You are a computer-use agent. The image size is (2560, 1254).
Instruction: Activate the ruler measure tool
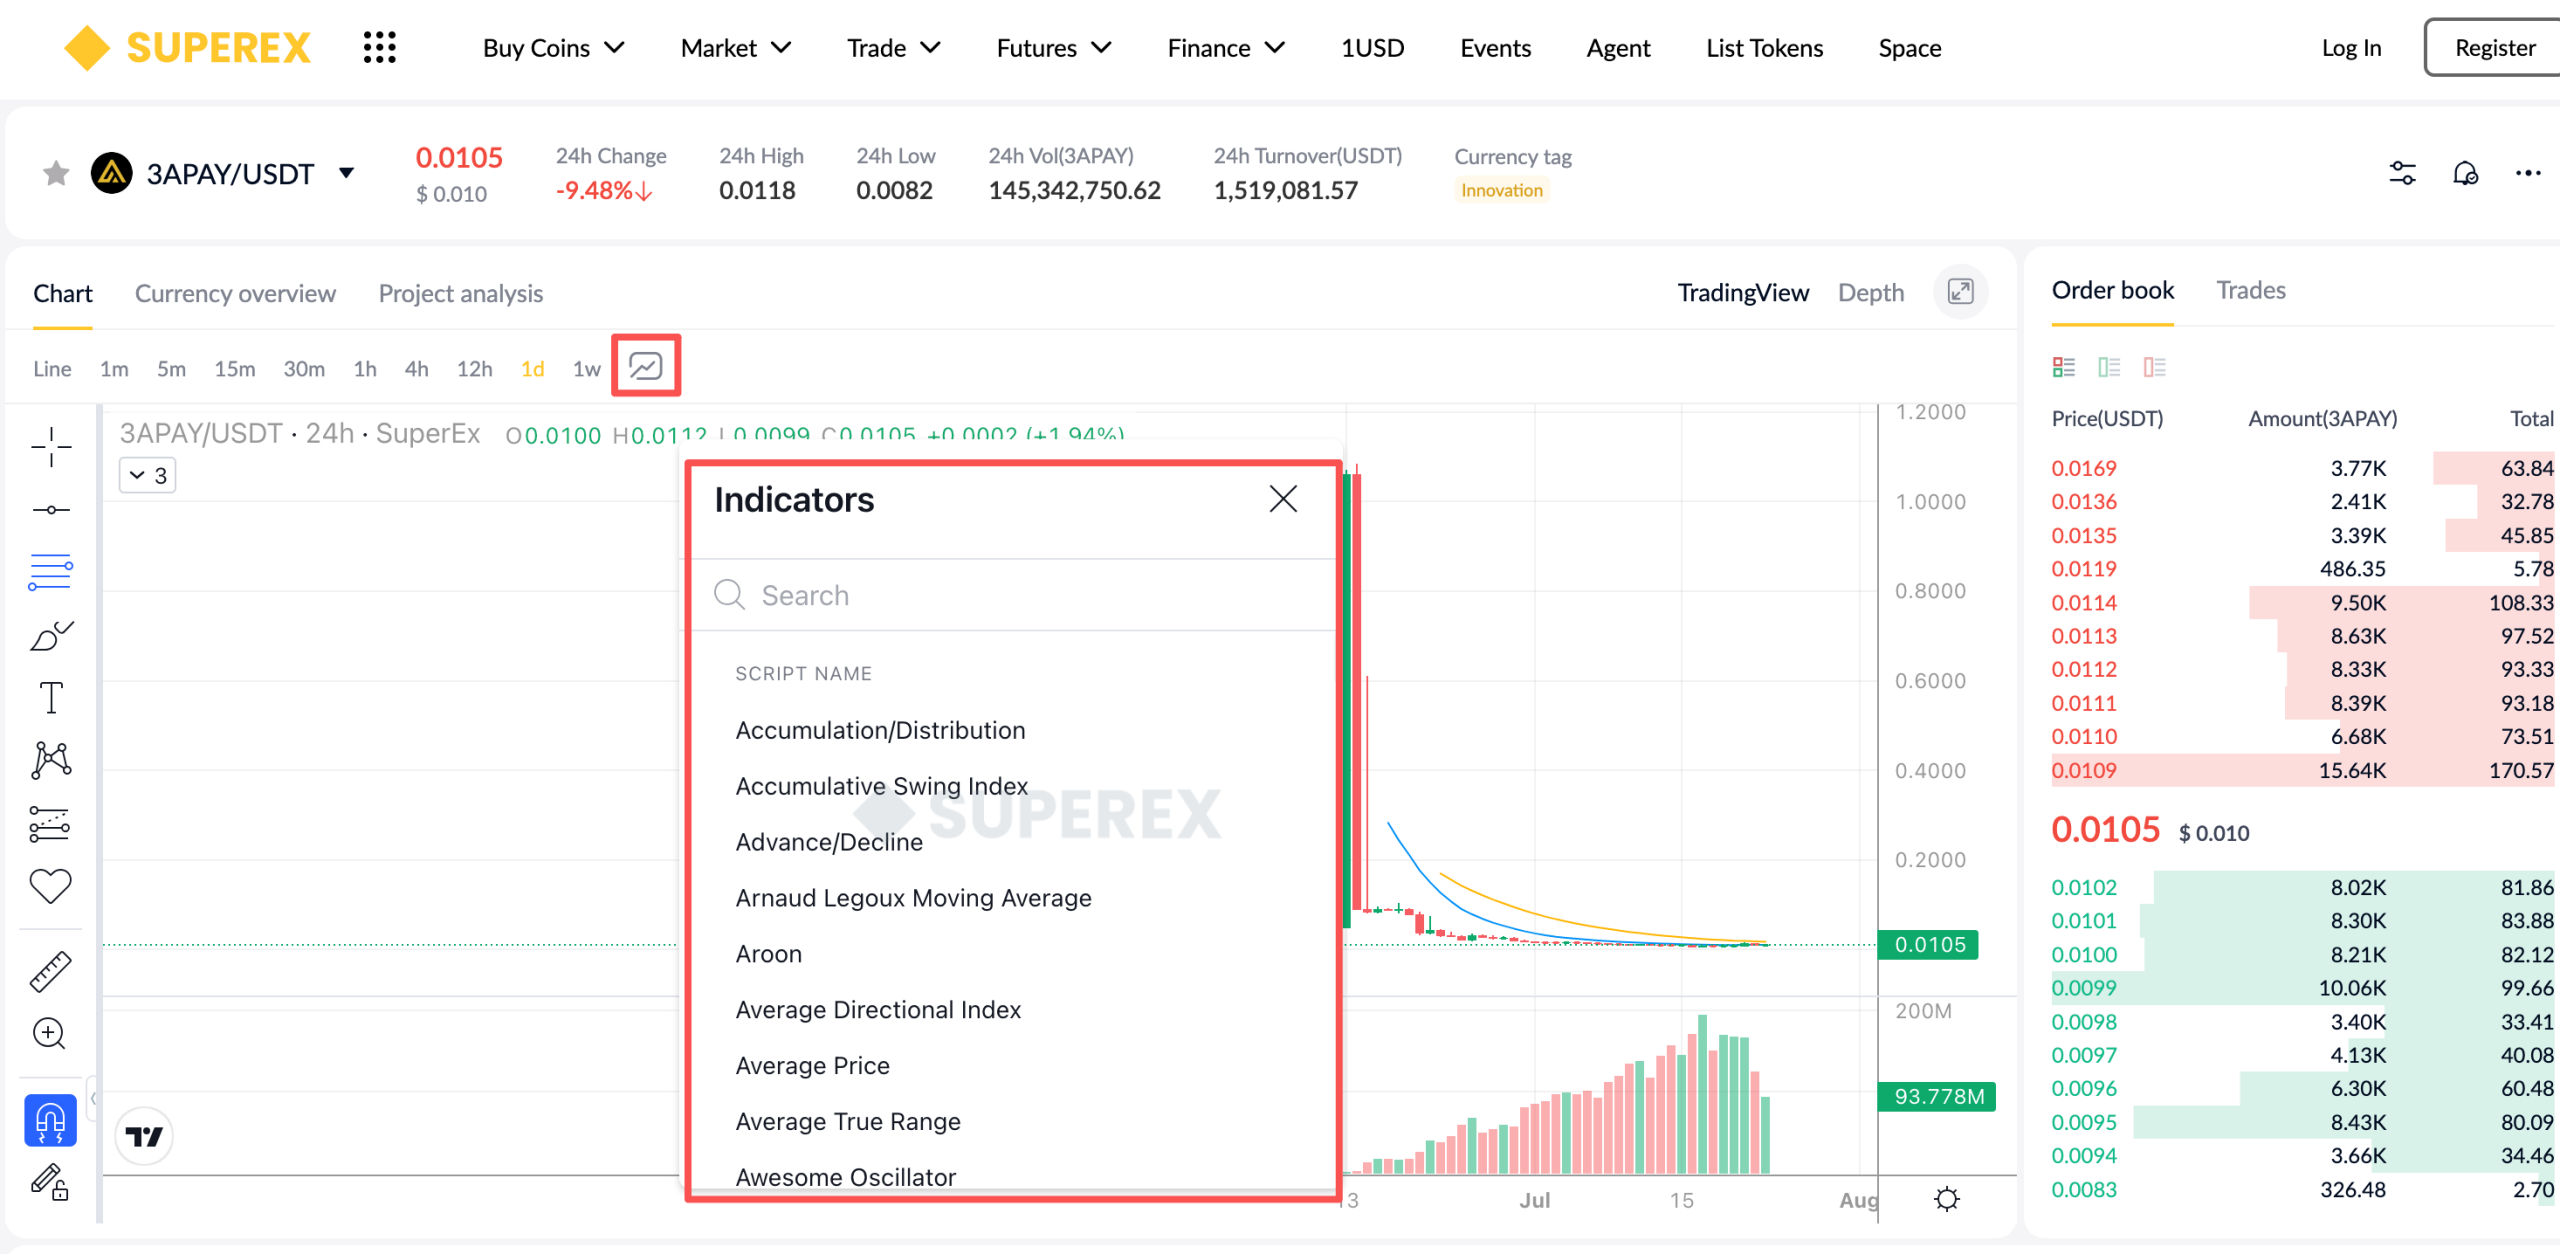click(x=50, y=971)
